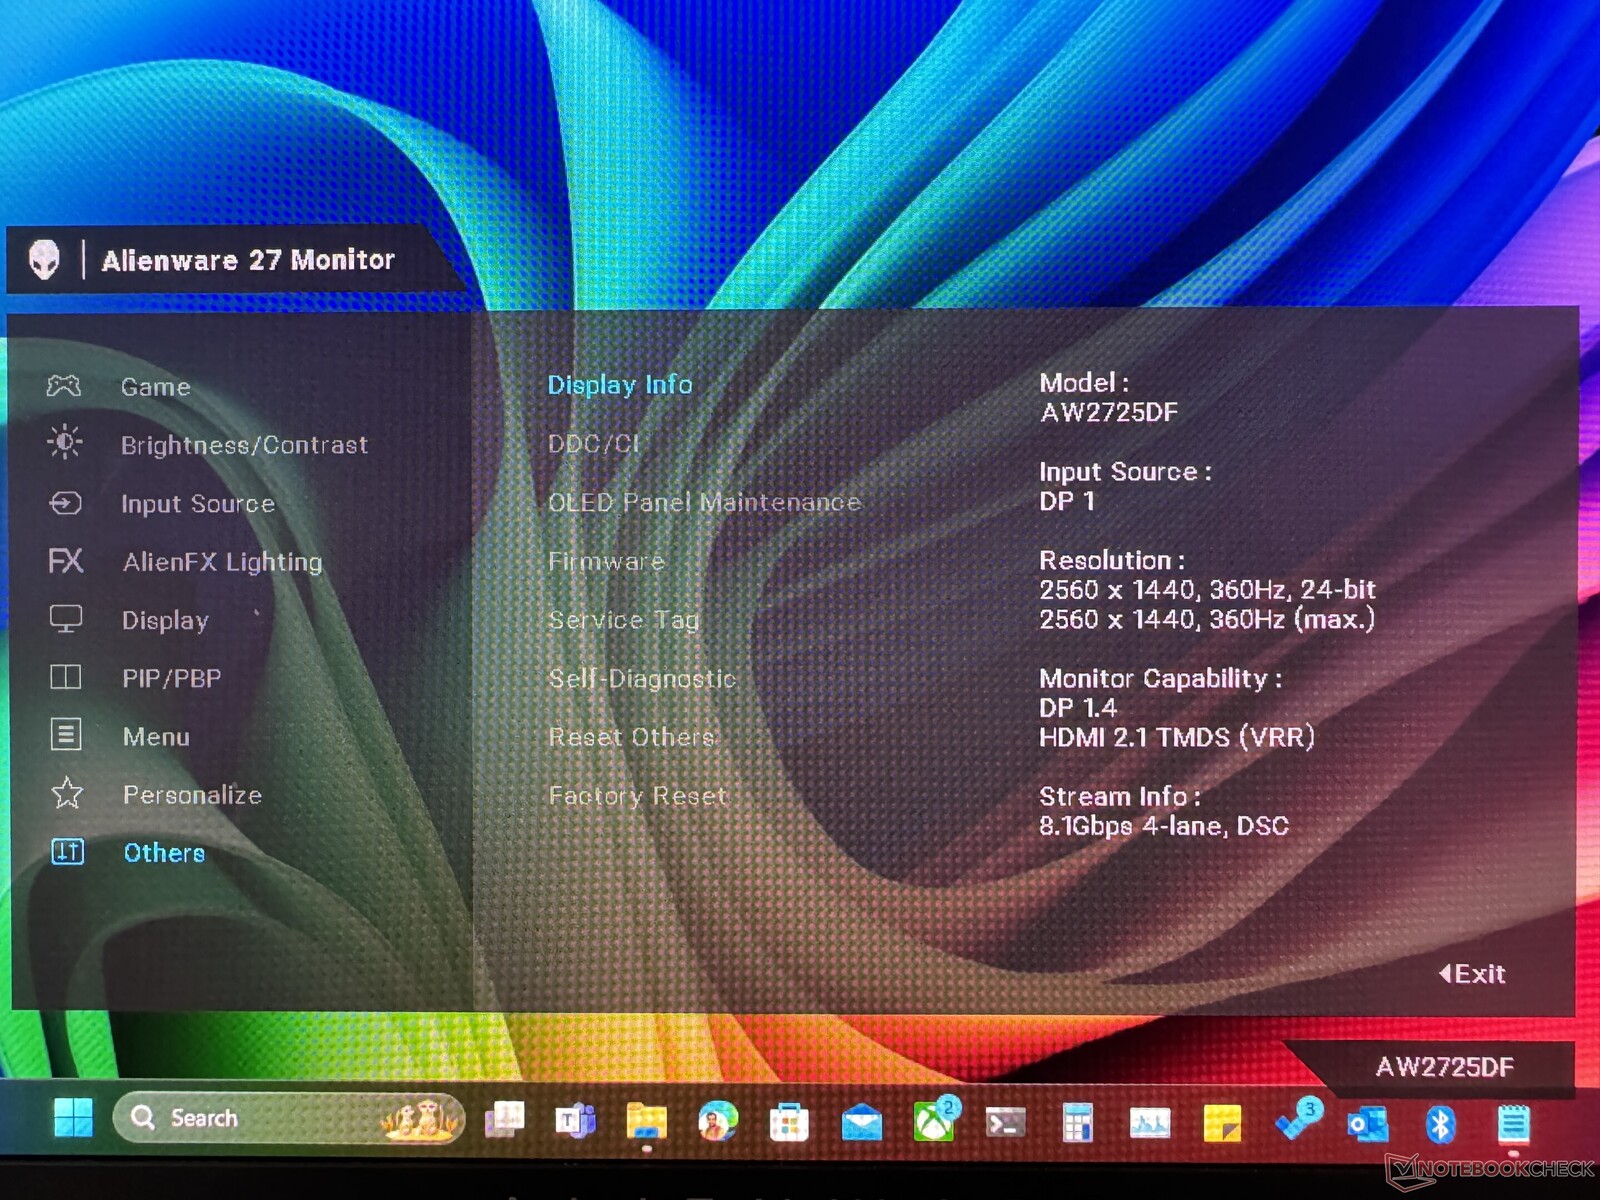1600x1200 pixels.
Task: Click the Brightness/Contrast sun icon
Action: 65,442
